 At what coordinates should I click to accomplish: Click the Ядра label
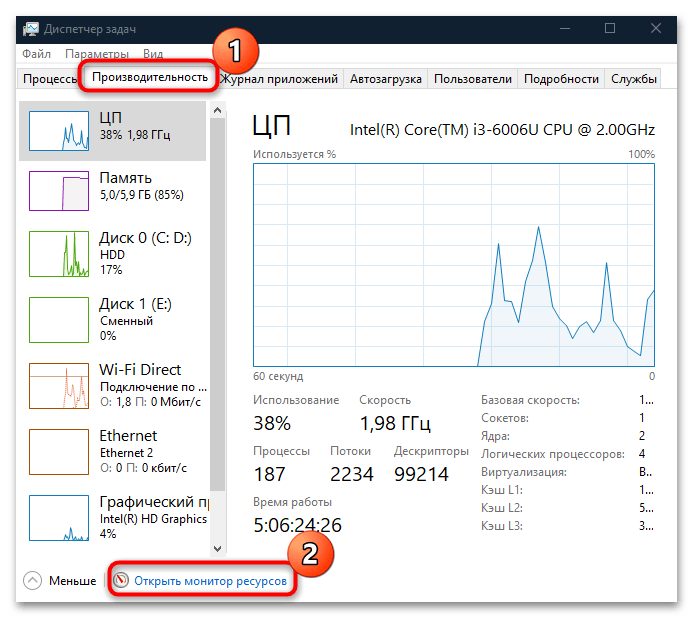pyautogui.click(x=495, y=436)
